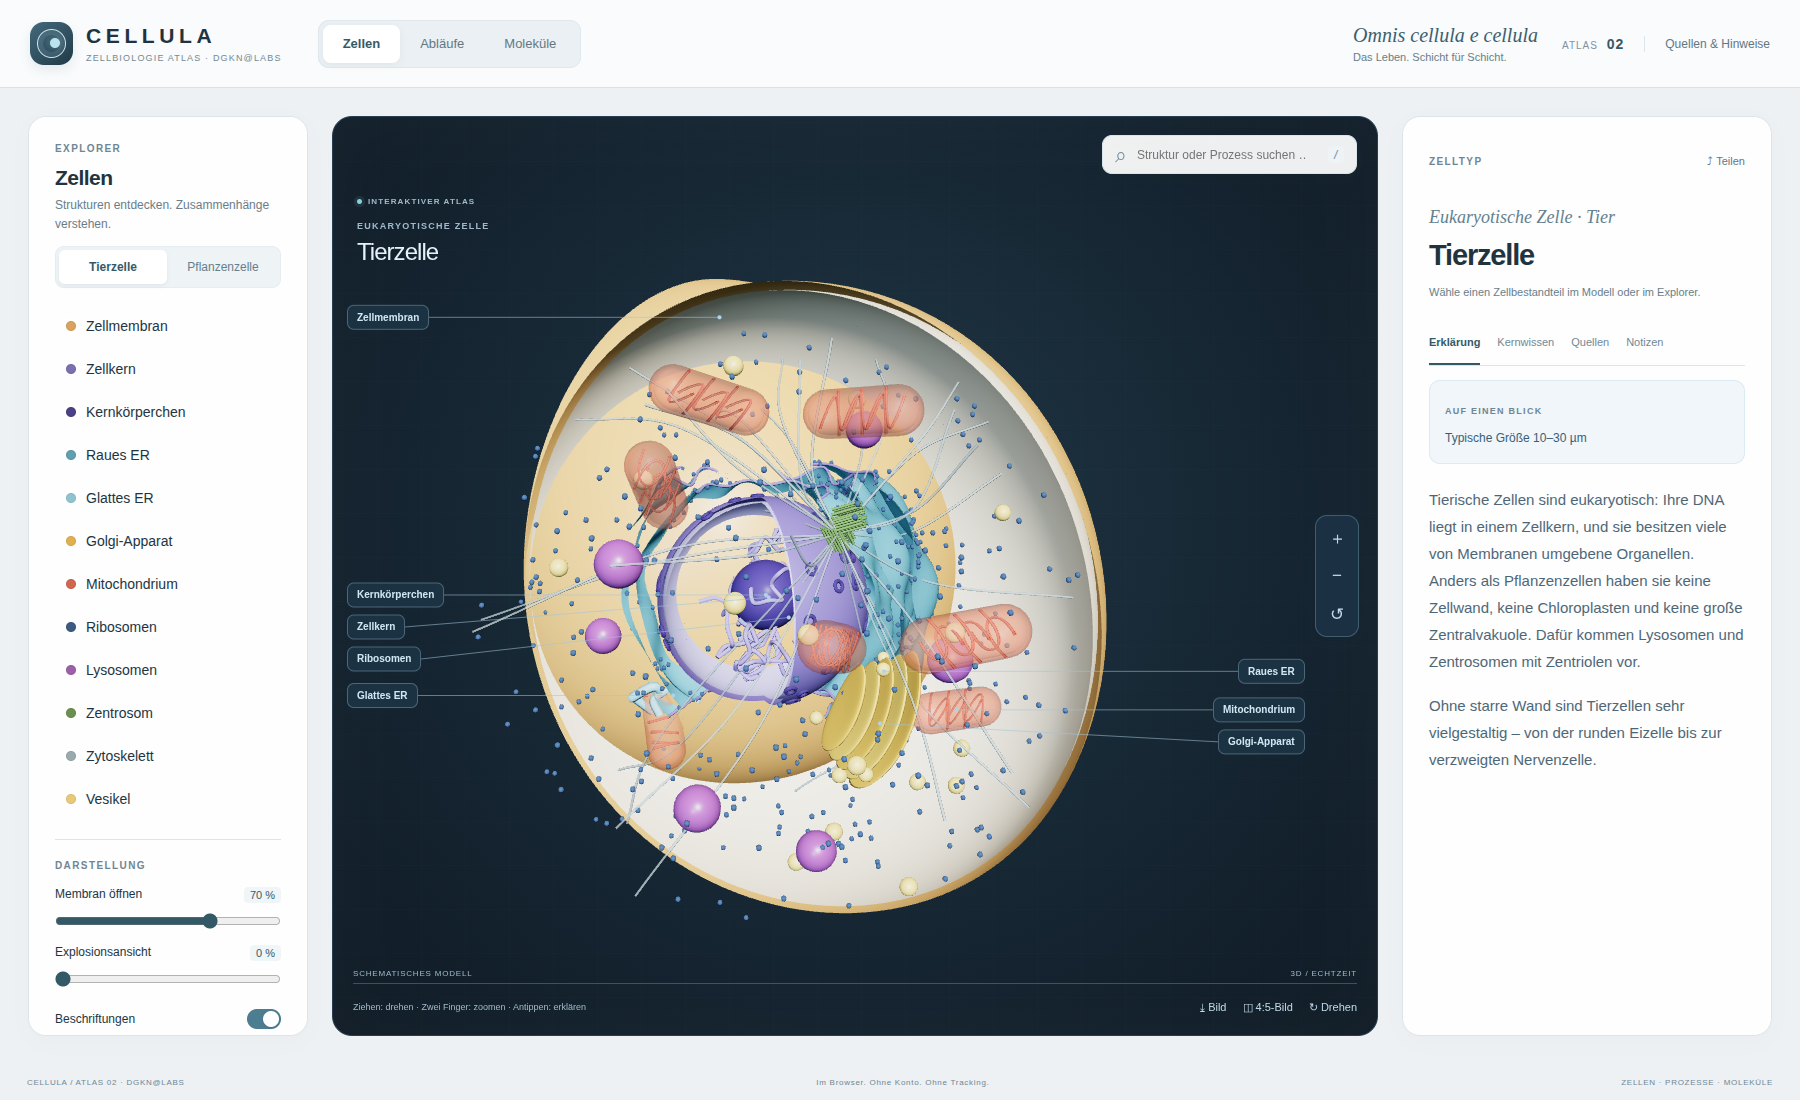Click the Zellmembran label on model

pos(388,317)
